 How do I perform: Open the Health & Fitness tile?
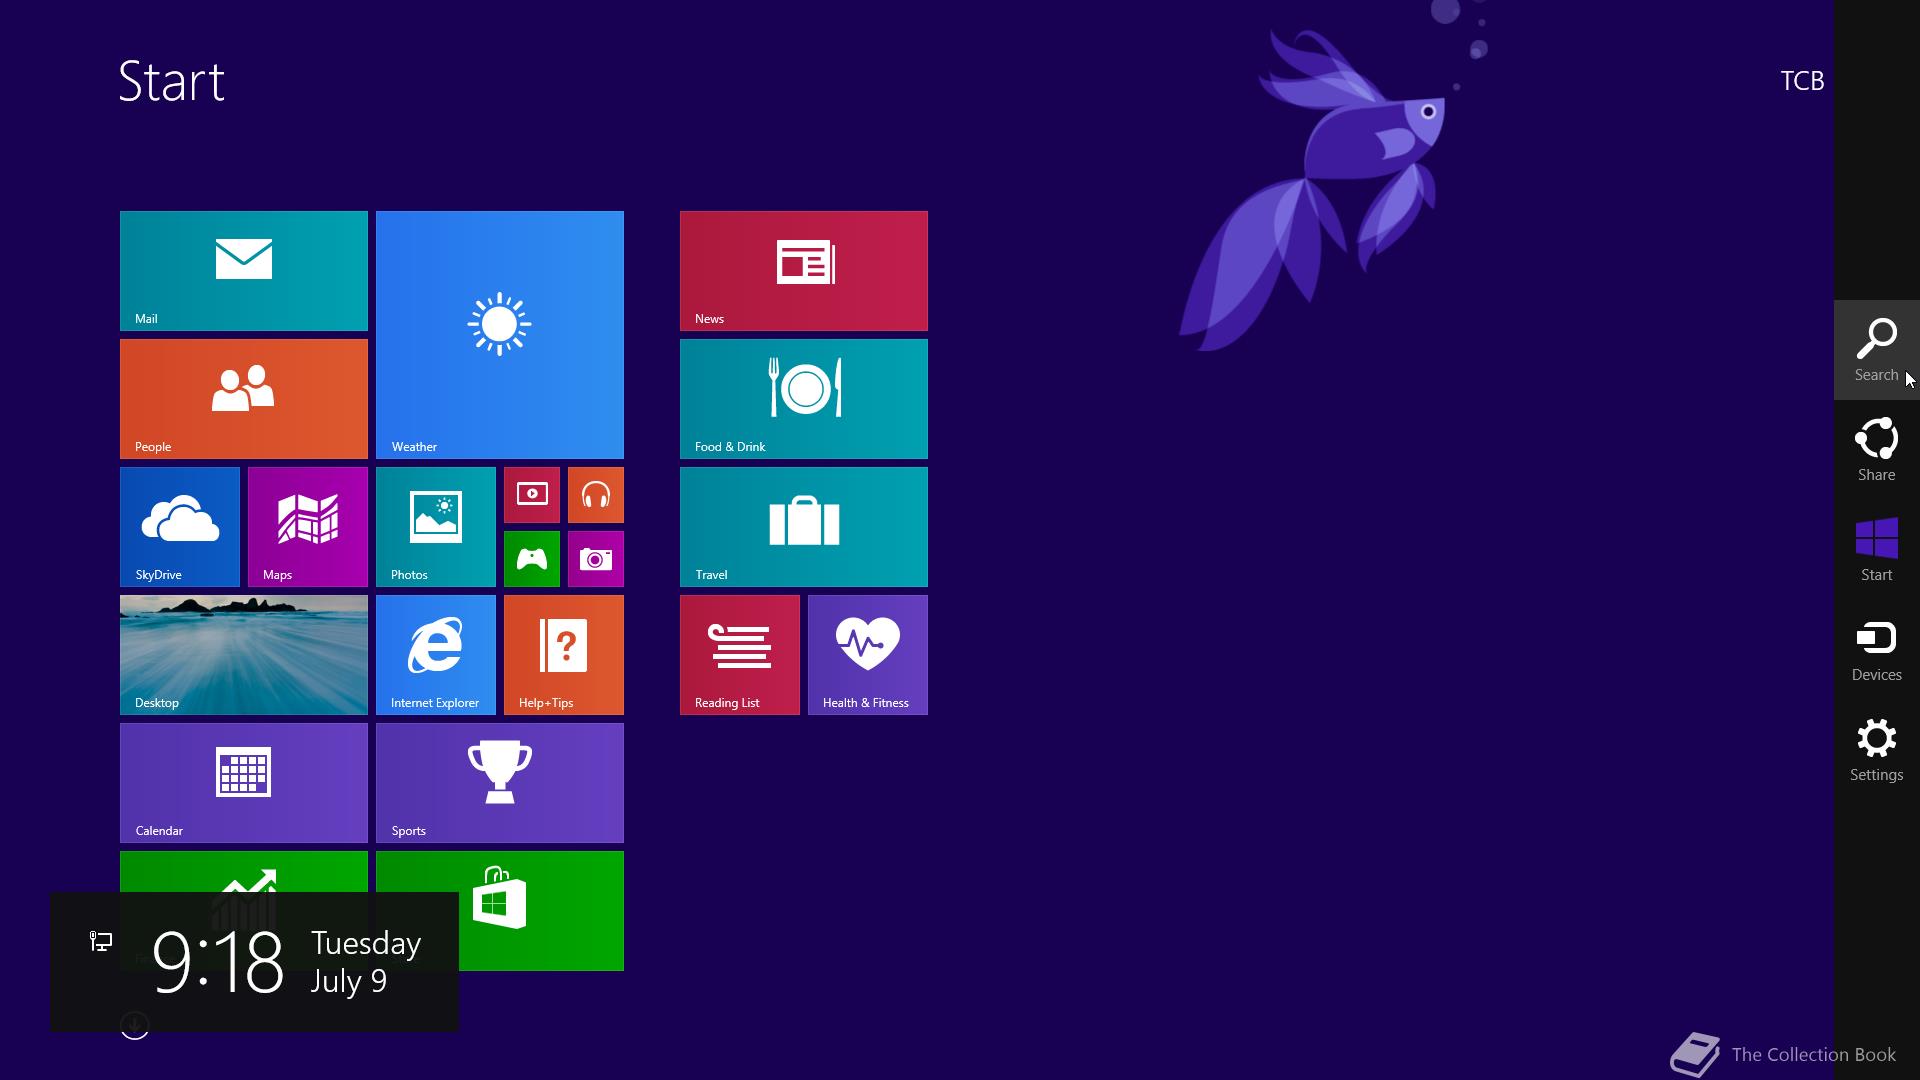pyautogui.click(x=868, y=655)
